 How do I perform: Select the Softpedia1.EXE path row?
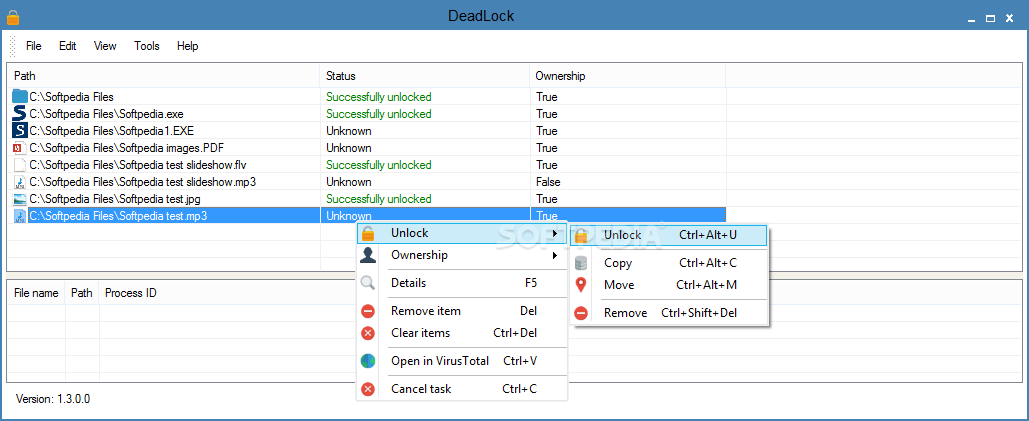click(x=112, y=131)
